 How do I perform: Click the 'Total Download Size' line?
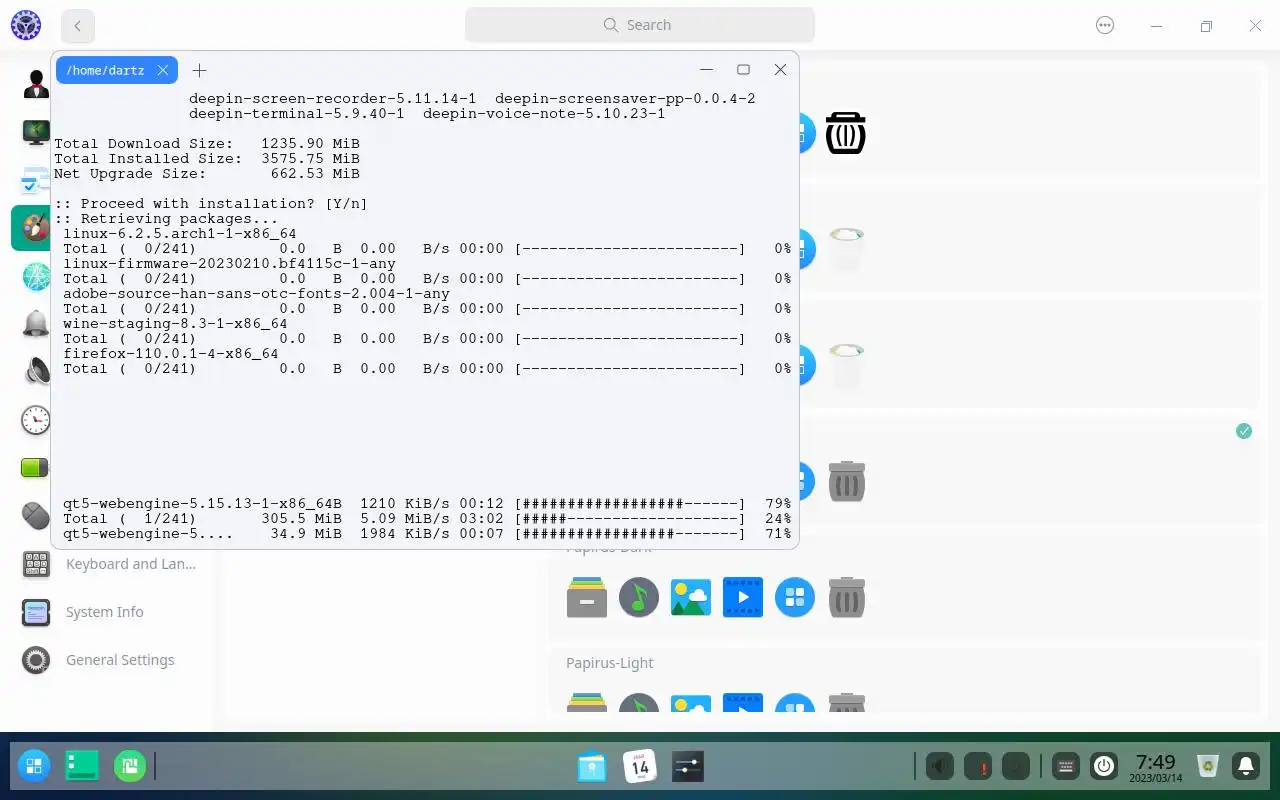pyautogui.click(x=207, y=144)
